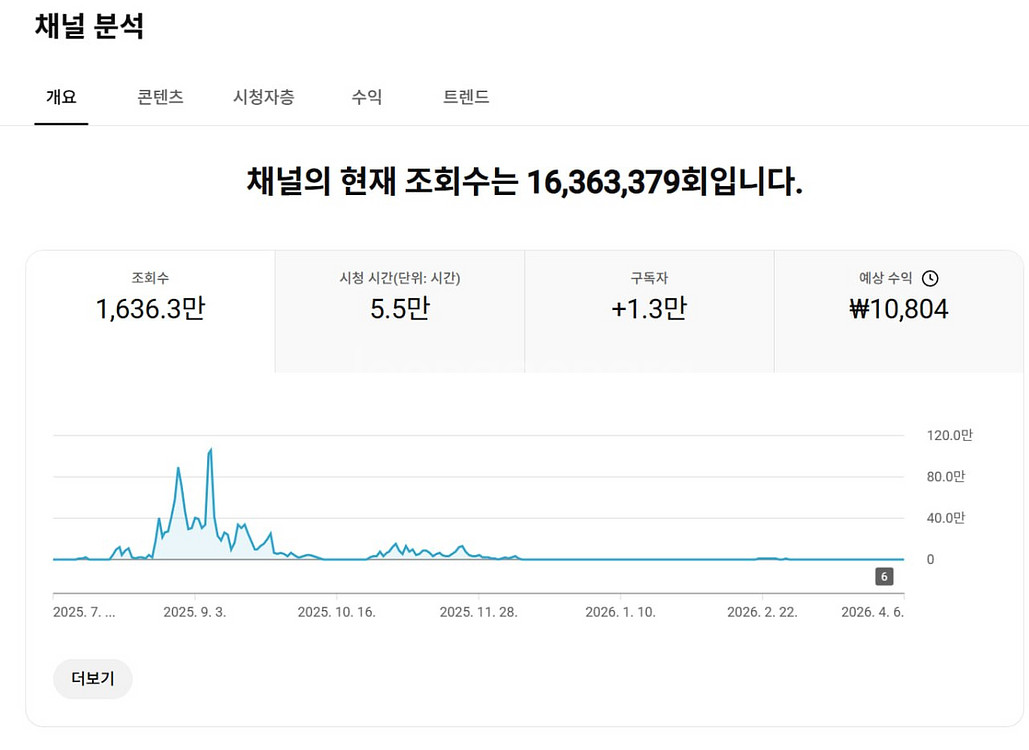Click the tallest peak of the views chart
Image resolution: width=1029 pixels, height=750 pixels.
coord(210,450)
